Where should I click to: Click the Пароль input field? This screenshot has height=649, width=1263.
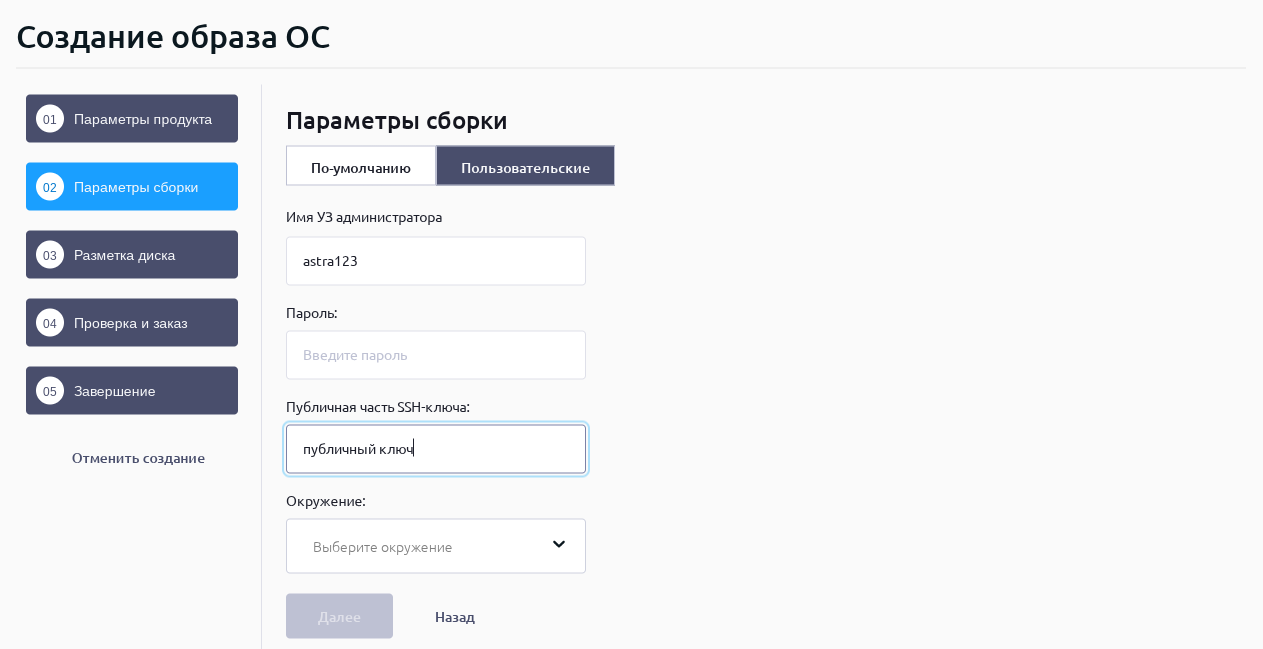(436, 355)
